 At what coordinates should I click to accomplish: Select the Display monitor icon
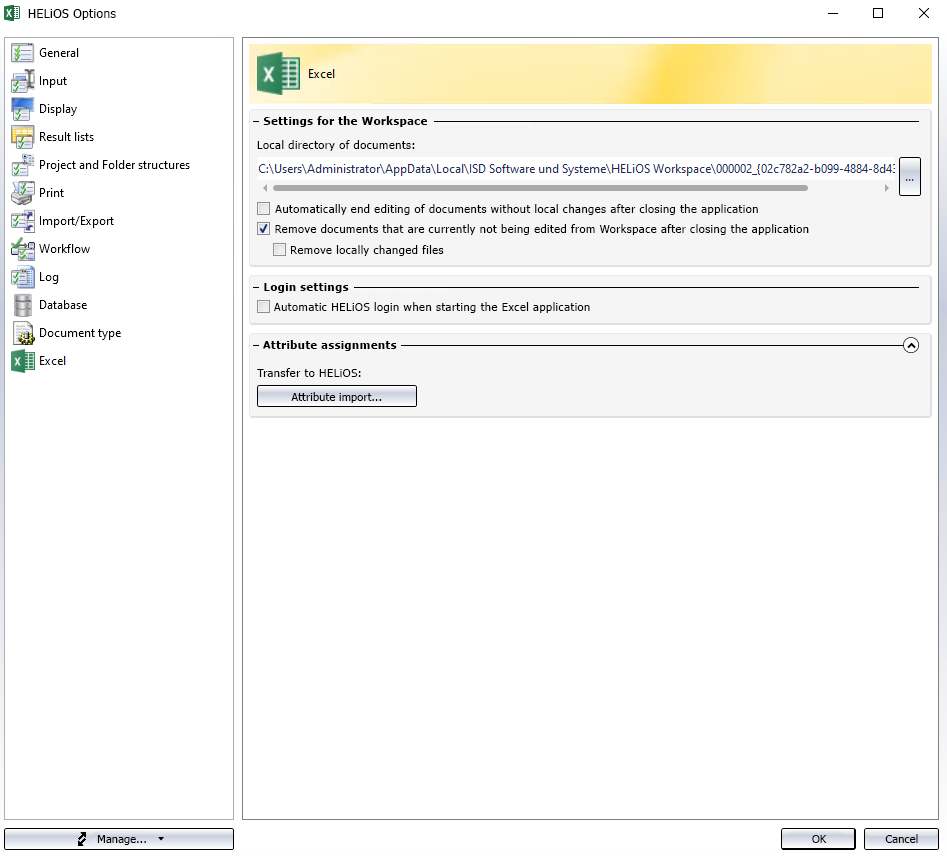(x=22, y=109)
